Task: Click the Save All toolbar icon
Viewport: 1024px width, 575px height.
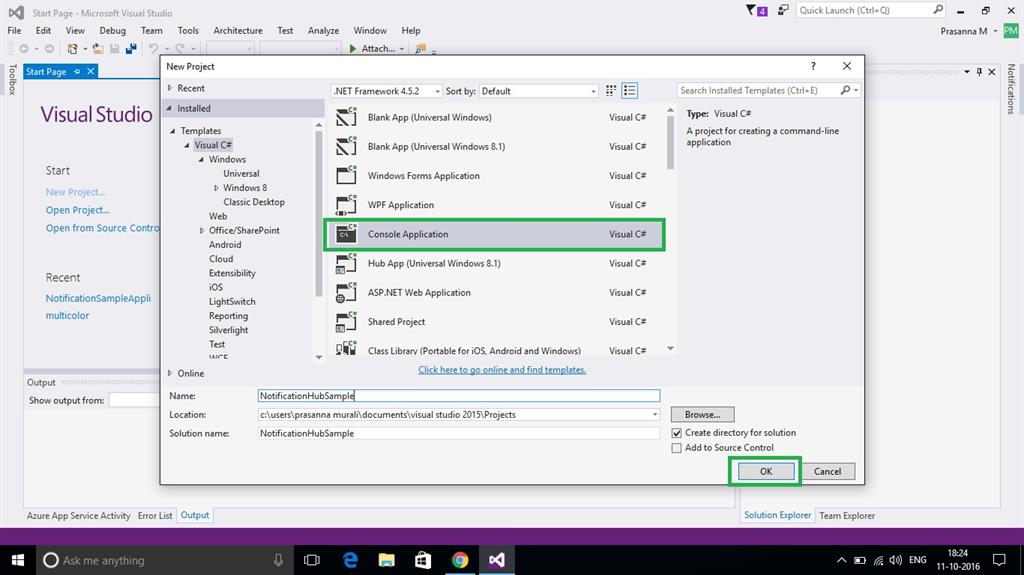Action: pos(131,48)
